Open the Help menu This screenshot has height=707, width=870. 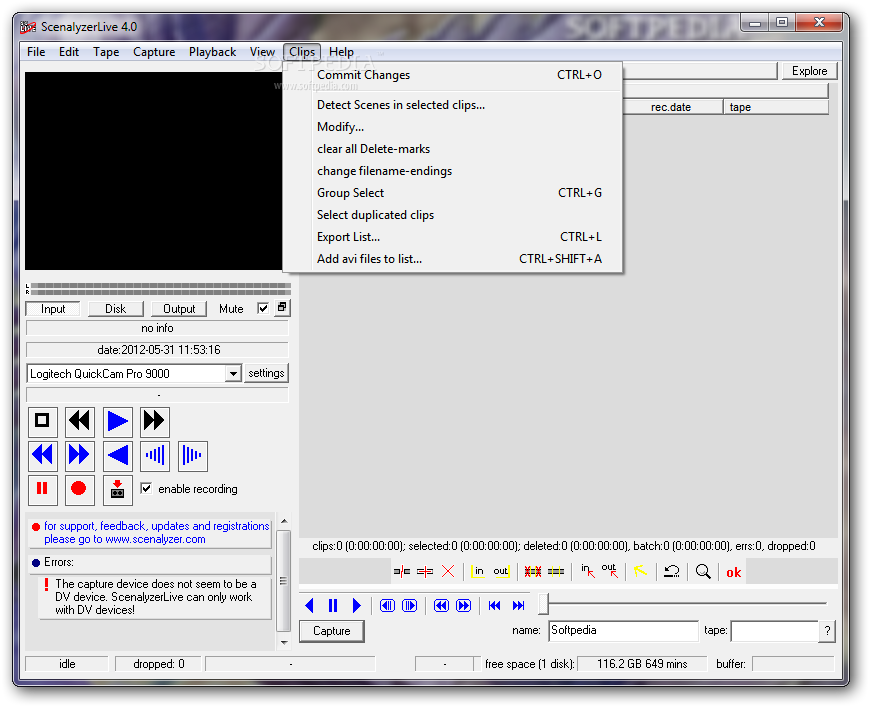point(341,52)
